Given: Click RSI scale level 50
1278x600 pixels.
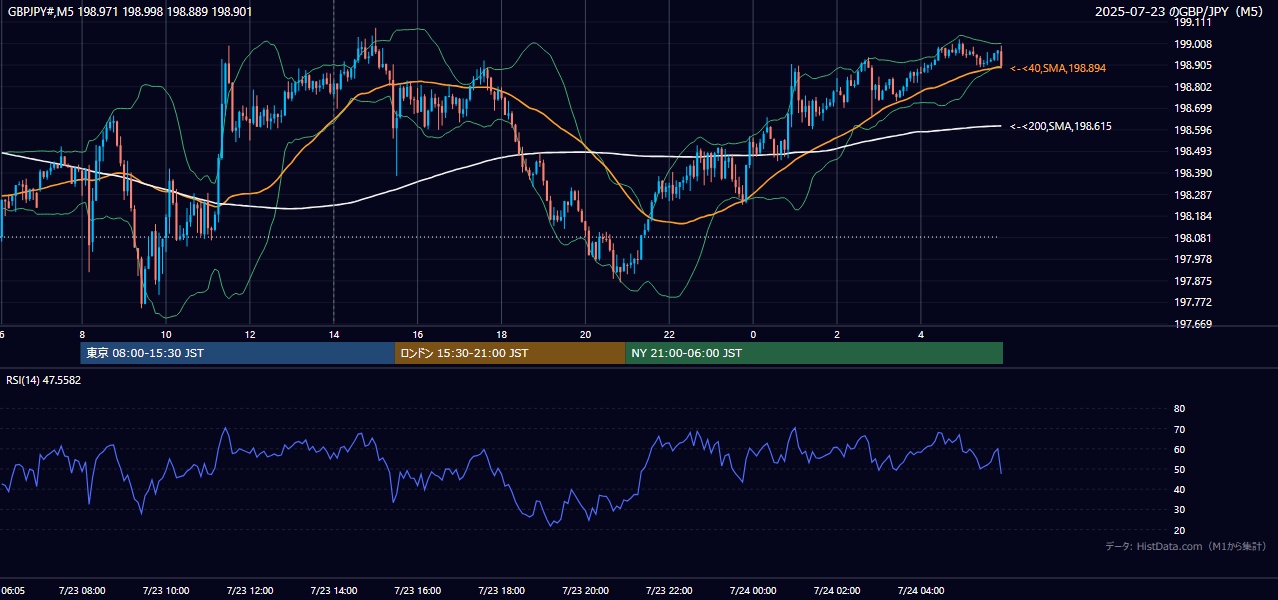Looking at the screenshot, I should (x=1179, y=469).
